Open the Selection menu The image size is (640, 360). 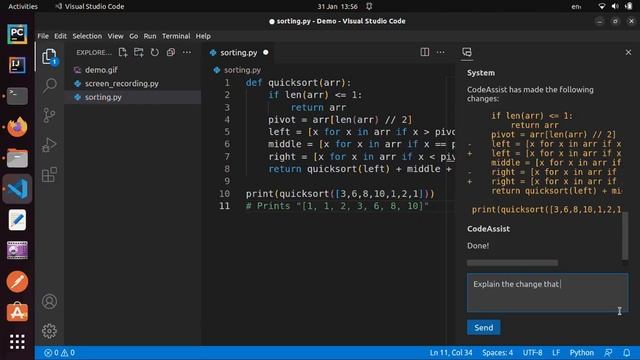[87, 36]
